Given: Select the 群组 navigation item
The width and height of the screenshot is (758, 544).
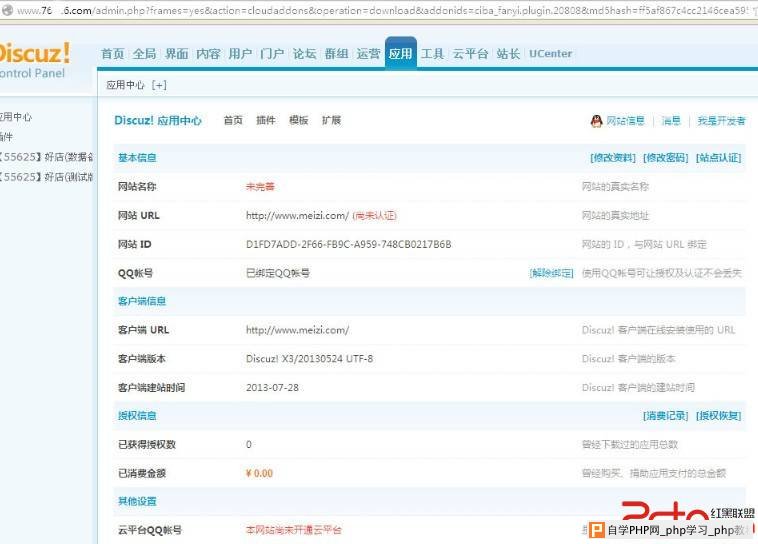Looking at the screenshot, I should pos(336,54).
